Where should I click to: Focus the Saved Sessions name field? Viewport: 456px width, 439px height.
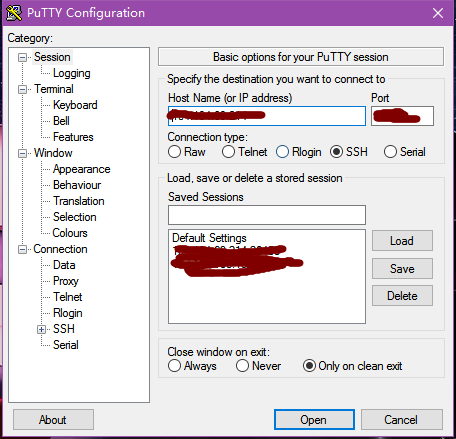267,215
